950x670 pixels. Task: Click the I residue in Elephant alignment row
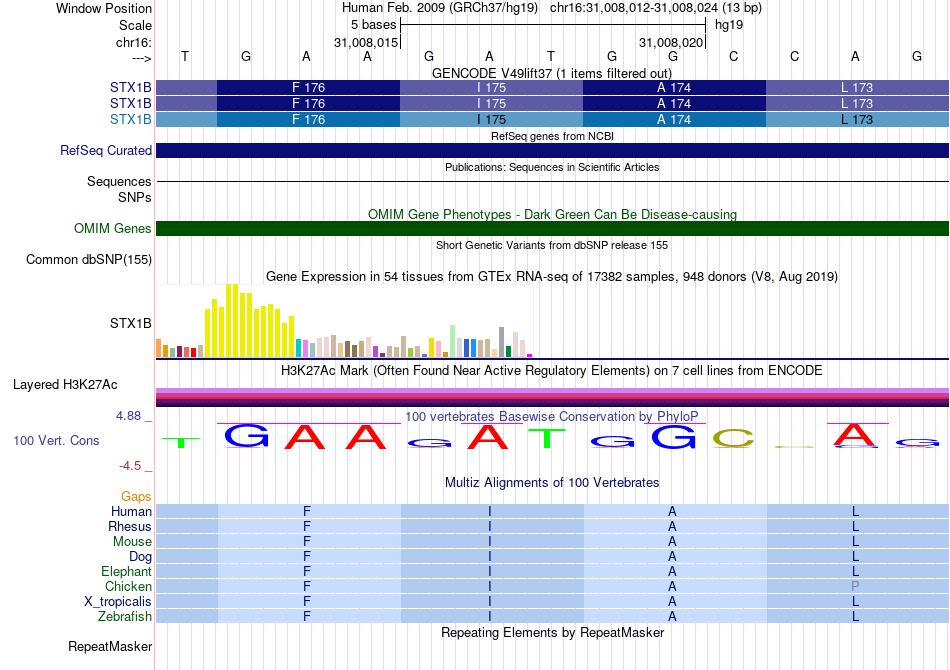(x=490, y=571)
